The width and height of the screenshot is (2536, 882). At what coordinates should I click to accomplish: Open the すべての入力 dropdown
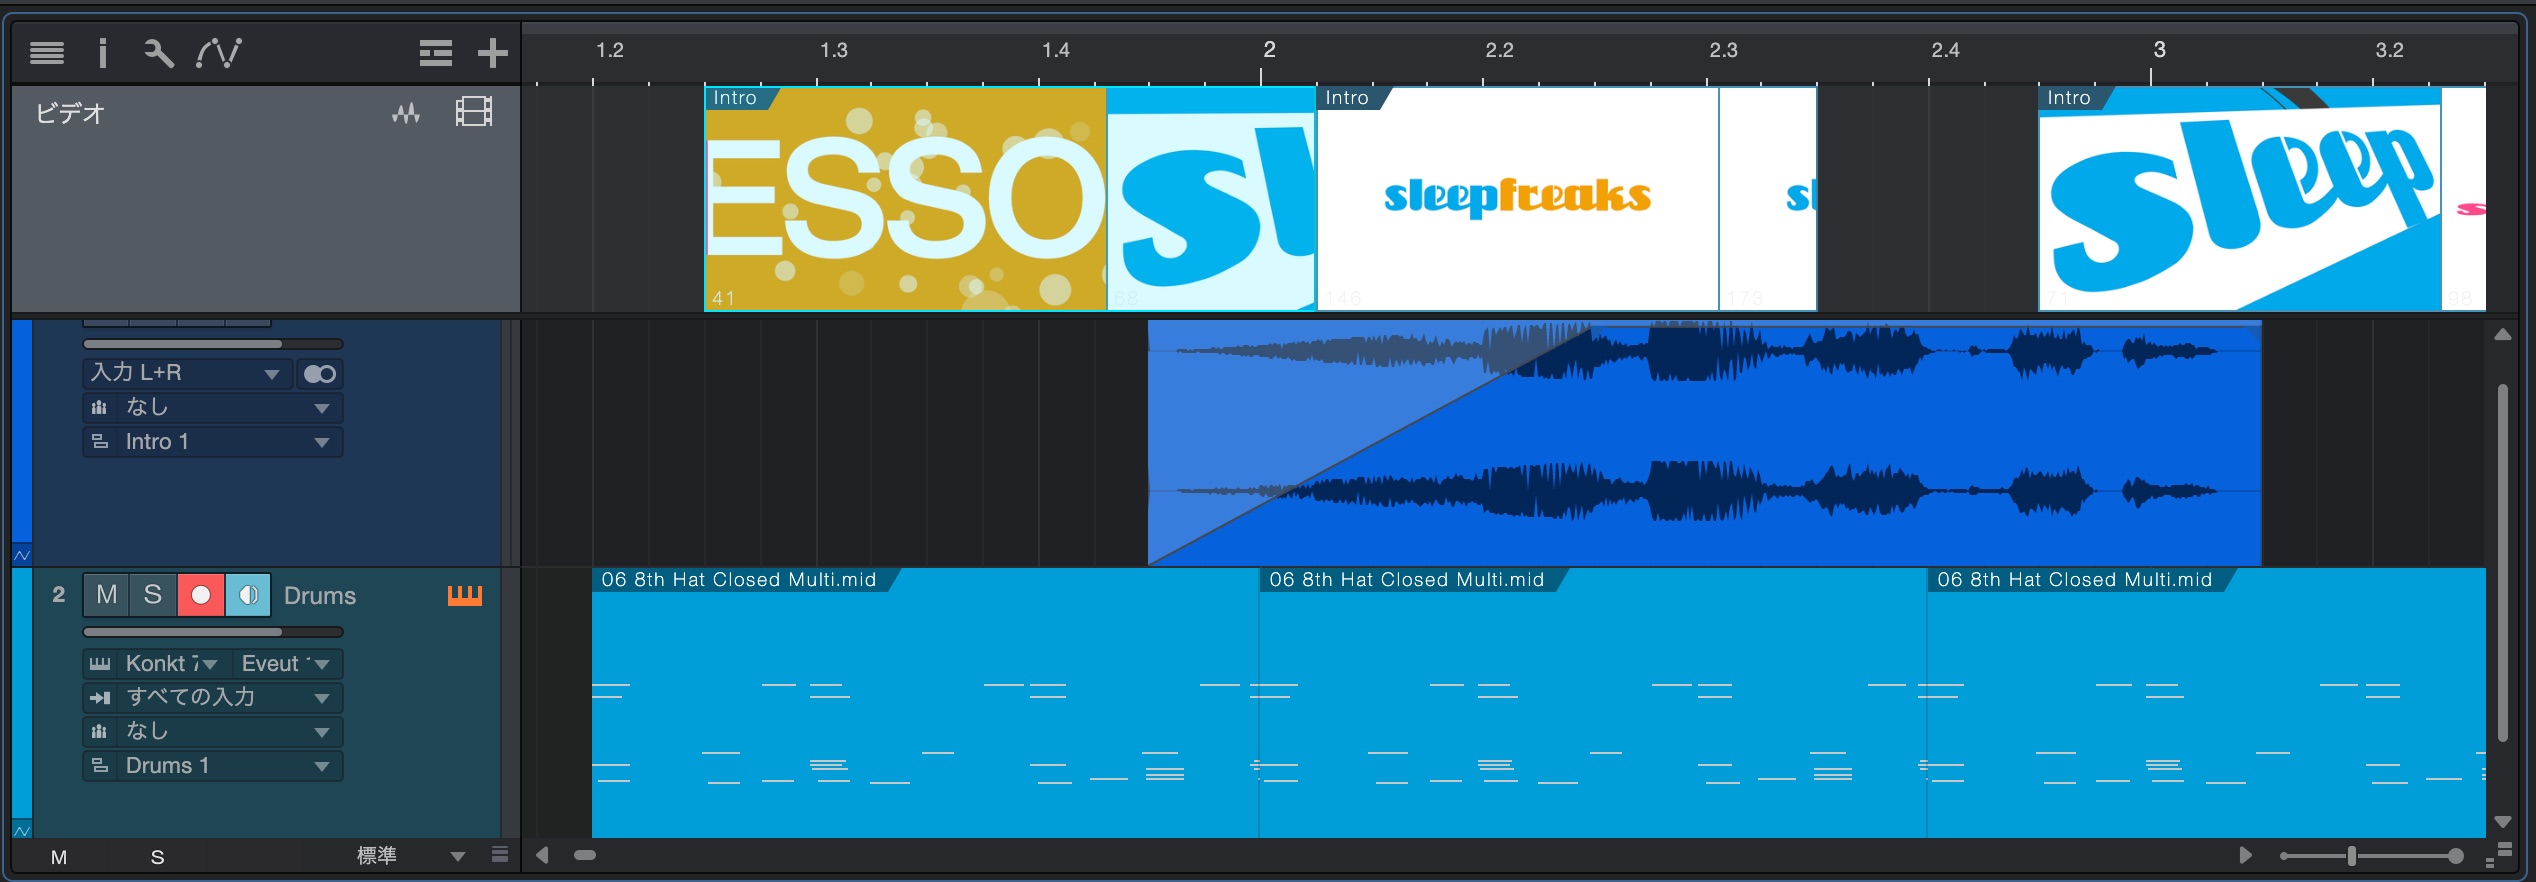213,698
